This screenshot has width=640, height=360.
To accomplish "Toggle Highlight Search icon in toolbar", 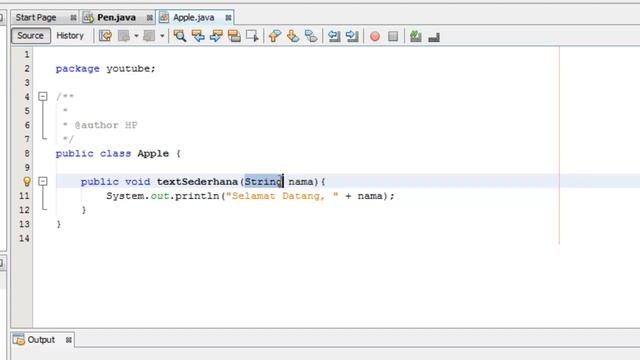I will 234,36.
